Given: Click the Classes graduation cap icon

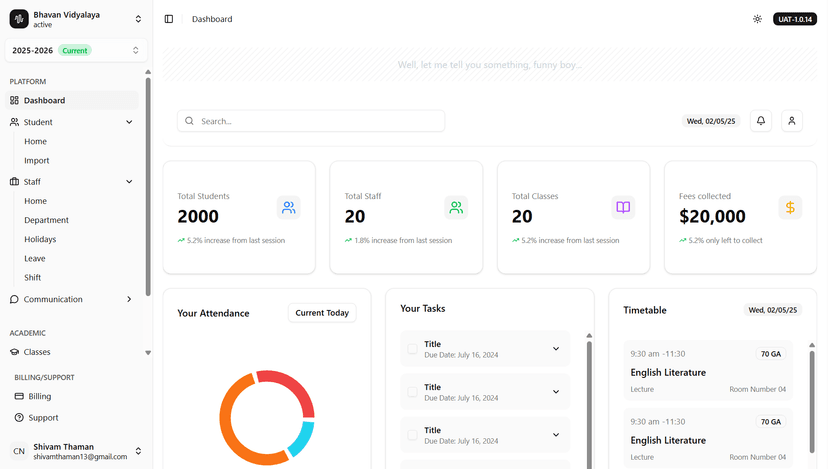Looking at the screenshot, I should [14, 352].
